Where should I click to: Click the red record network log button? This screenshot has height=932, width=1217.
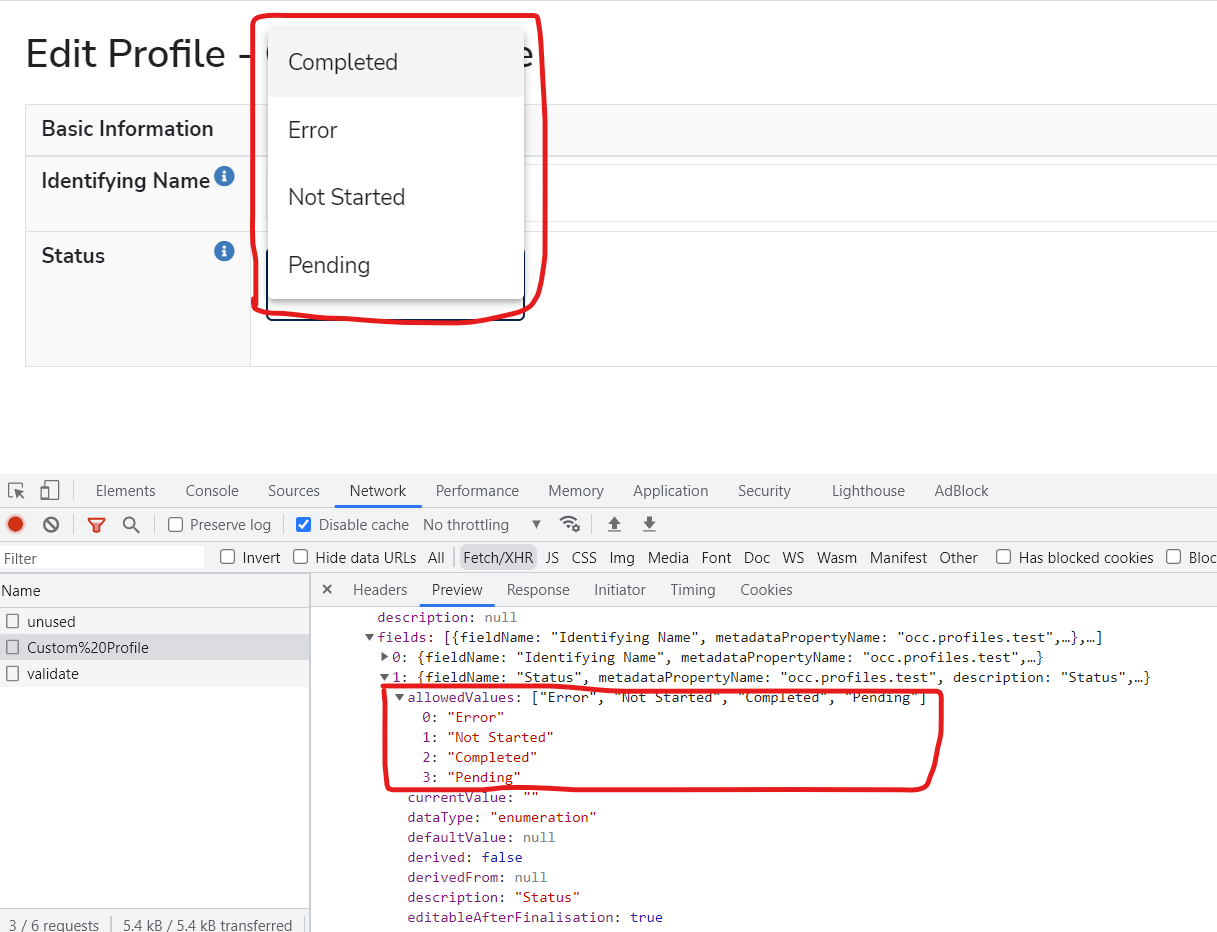(x=14, y=523)
